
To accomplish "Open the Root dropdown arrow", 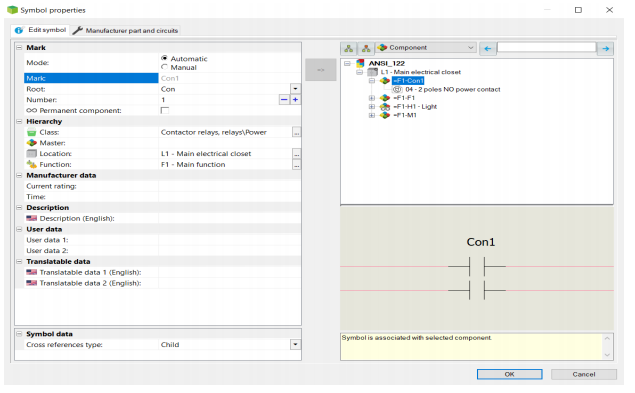I will [x=296, y=89].
